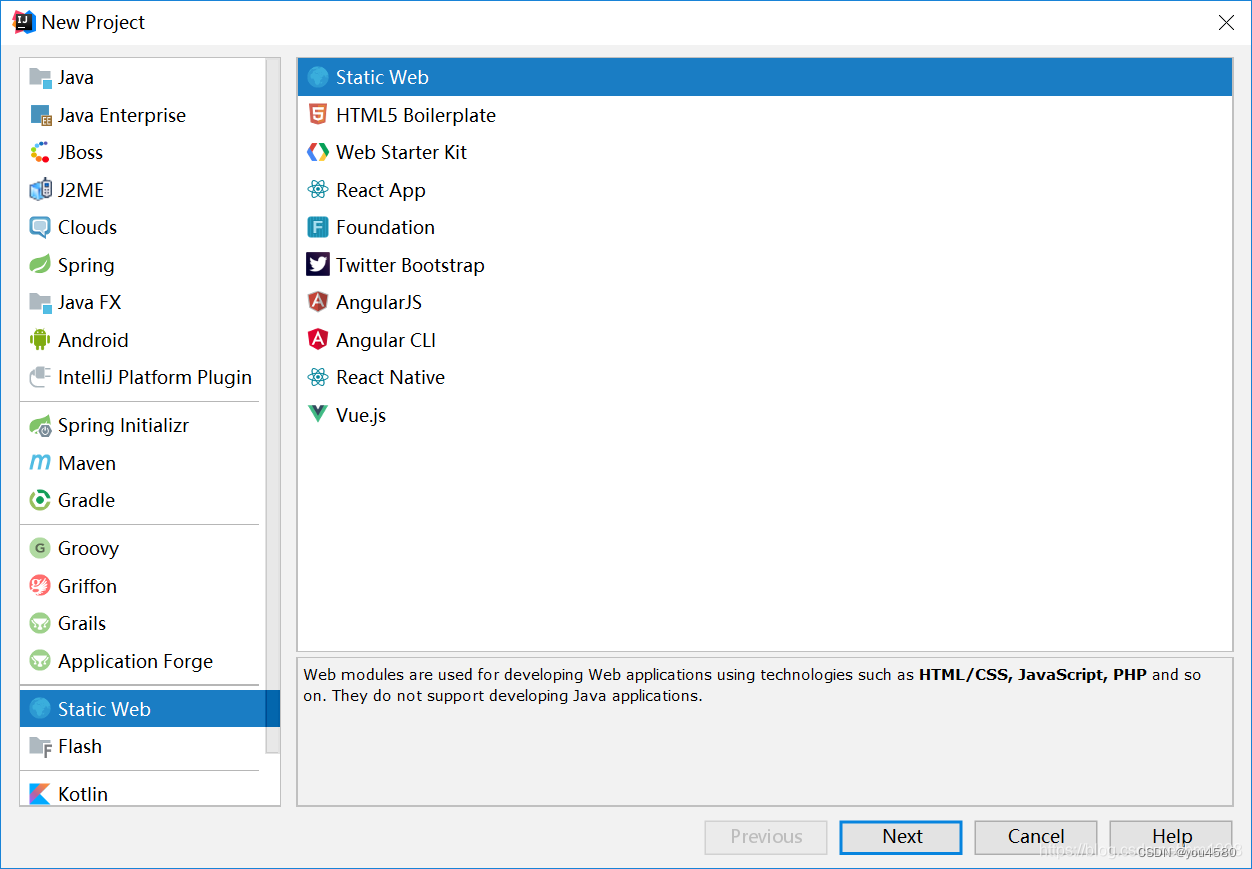This screenshot has width=1252, height=869.
Task: Click the IntelliJ logo in title bar
Action: point(24,22)
